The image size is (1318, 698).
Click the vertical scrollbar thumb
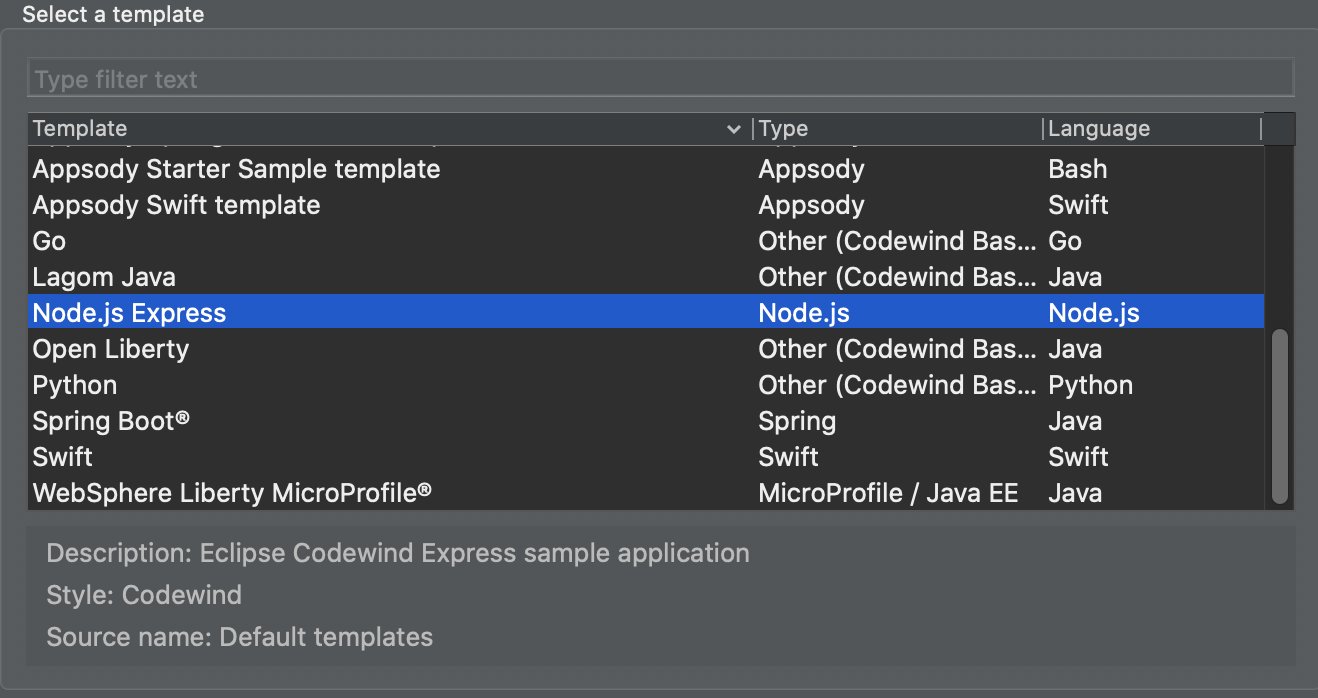(1279, 415)
